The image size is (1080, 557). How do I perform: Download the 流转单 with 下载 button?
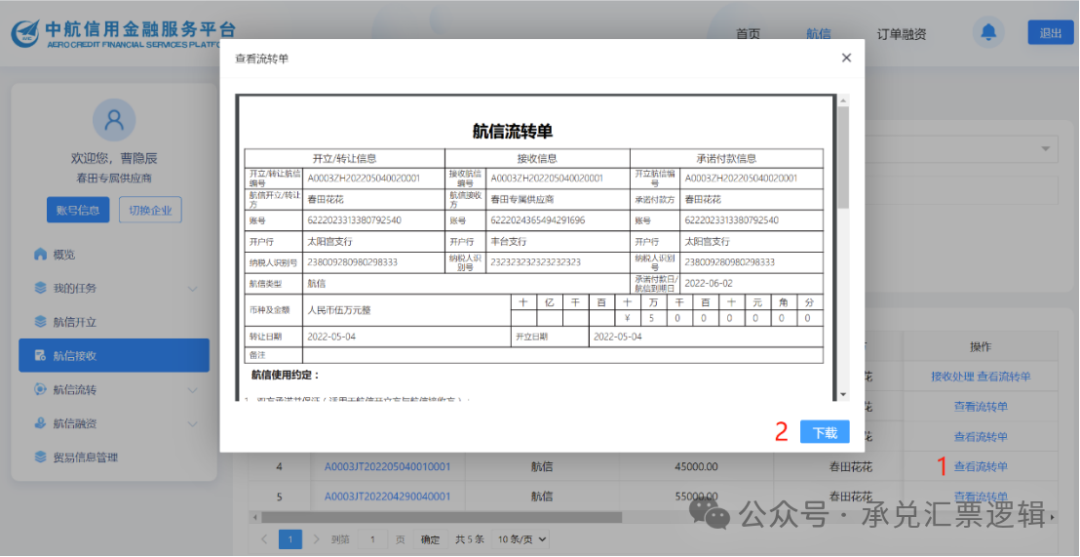coord(824,432)
